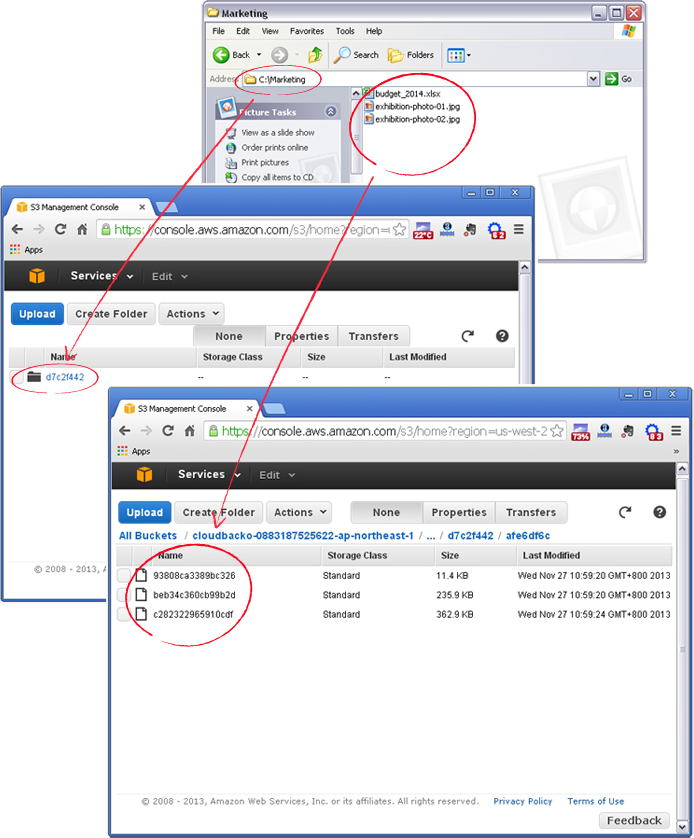This screenshot has height=838, width=694.
Task: Click the Up folder icon in Explorer toolbar
Action: tap(316, 55)
